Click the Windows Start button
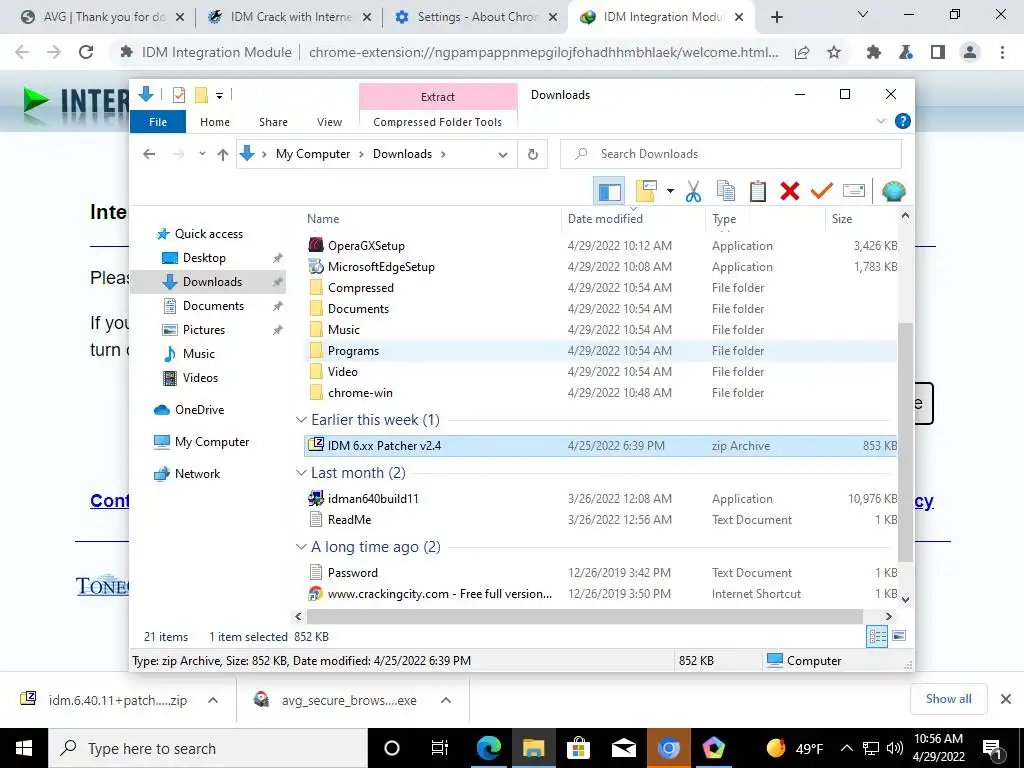The image size is (1024, 768). coord(24,748)
